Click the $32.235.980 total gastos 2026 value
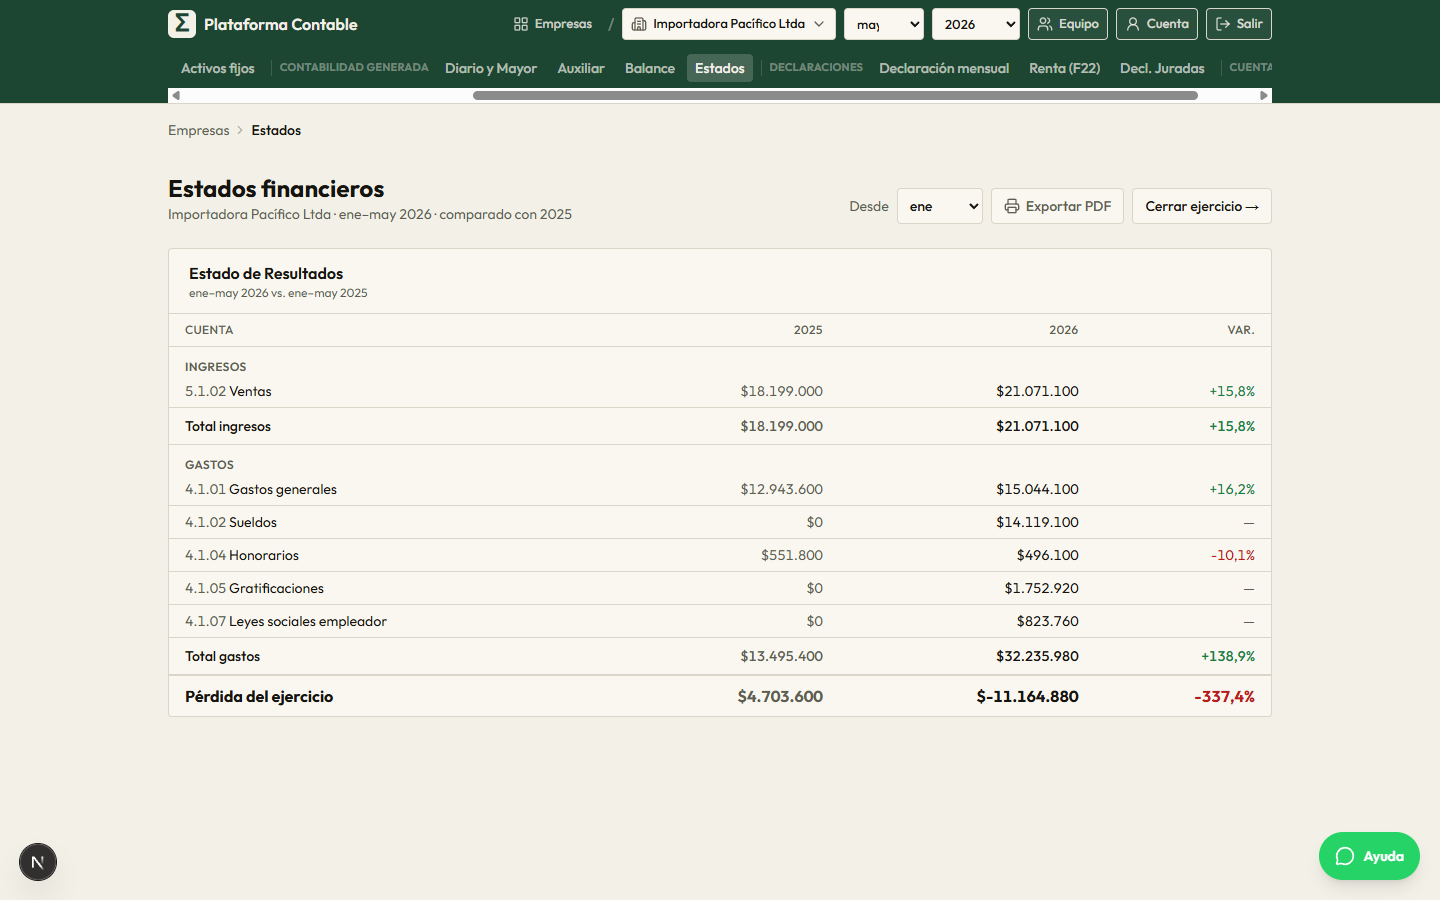 [1037, 656]
